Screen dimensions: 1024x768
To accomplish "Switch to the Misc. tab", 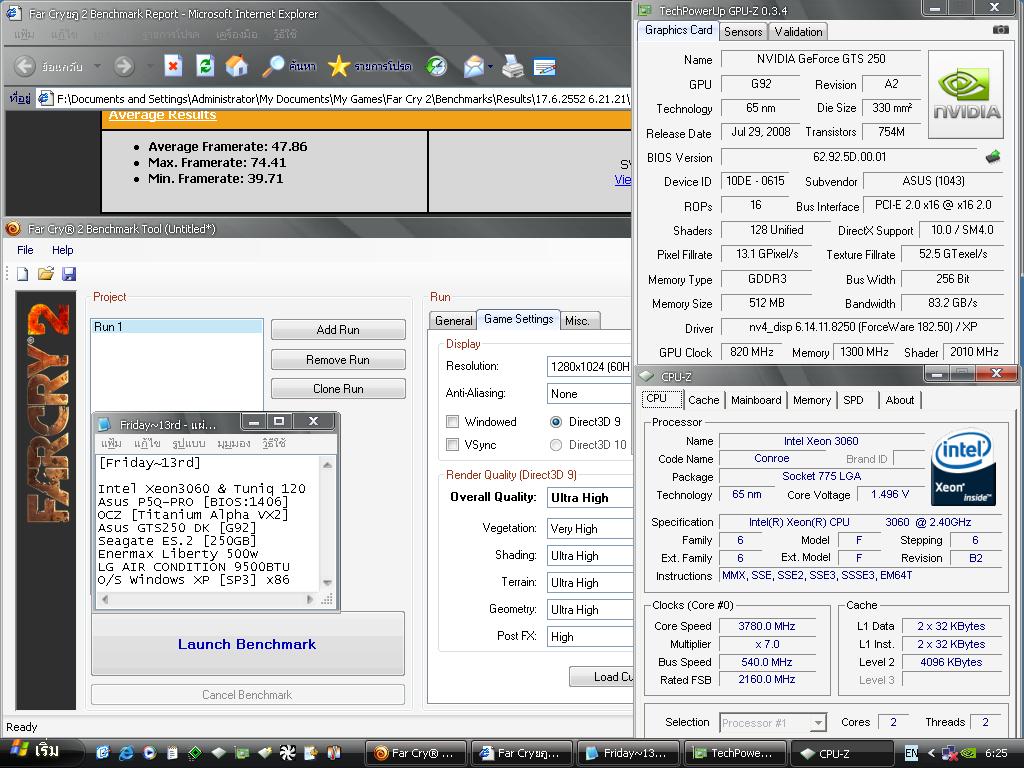I will [x=577, y=321].
